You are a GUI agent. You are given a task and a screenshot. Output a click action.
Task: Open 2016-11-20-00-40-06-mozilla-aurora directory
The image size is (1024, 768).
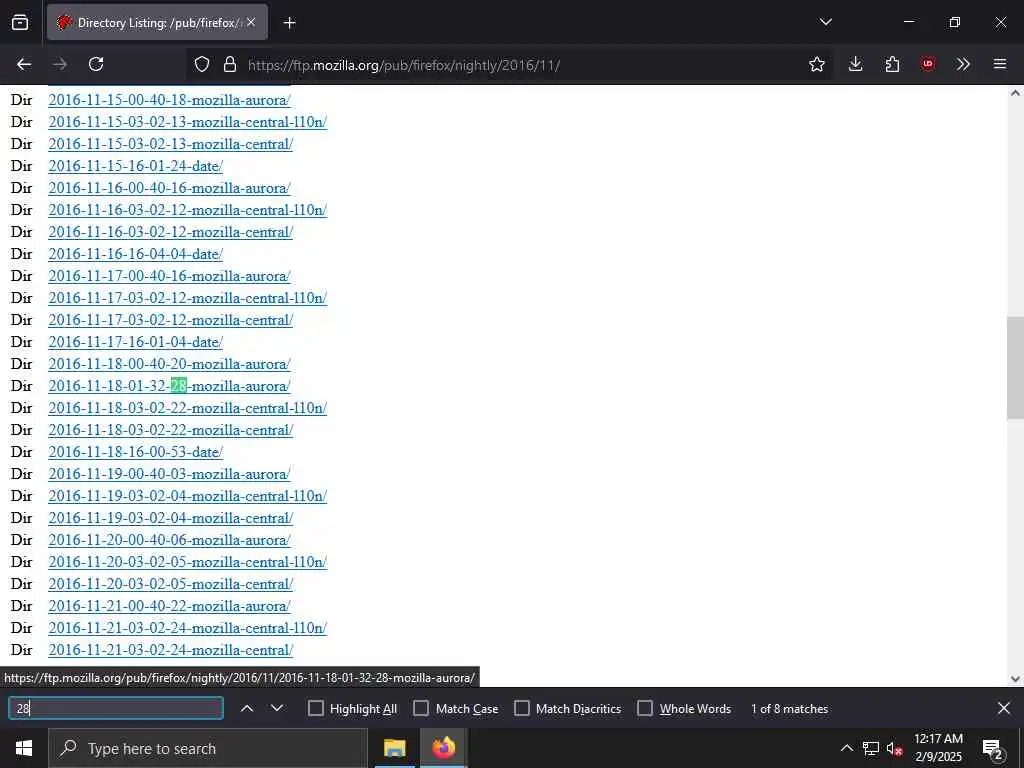[x=169, y=540]
